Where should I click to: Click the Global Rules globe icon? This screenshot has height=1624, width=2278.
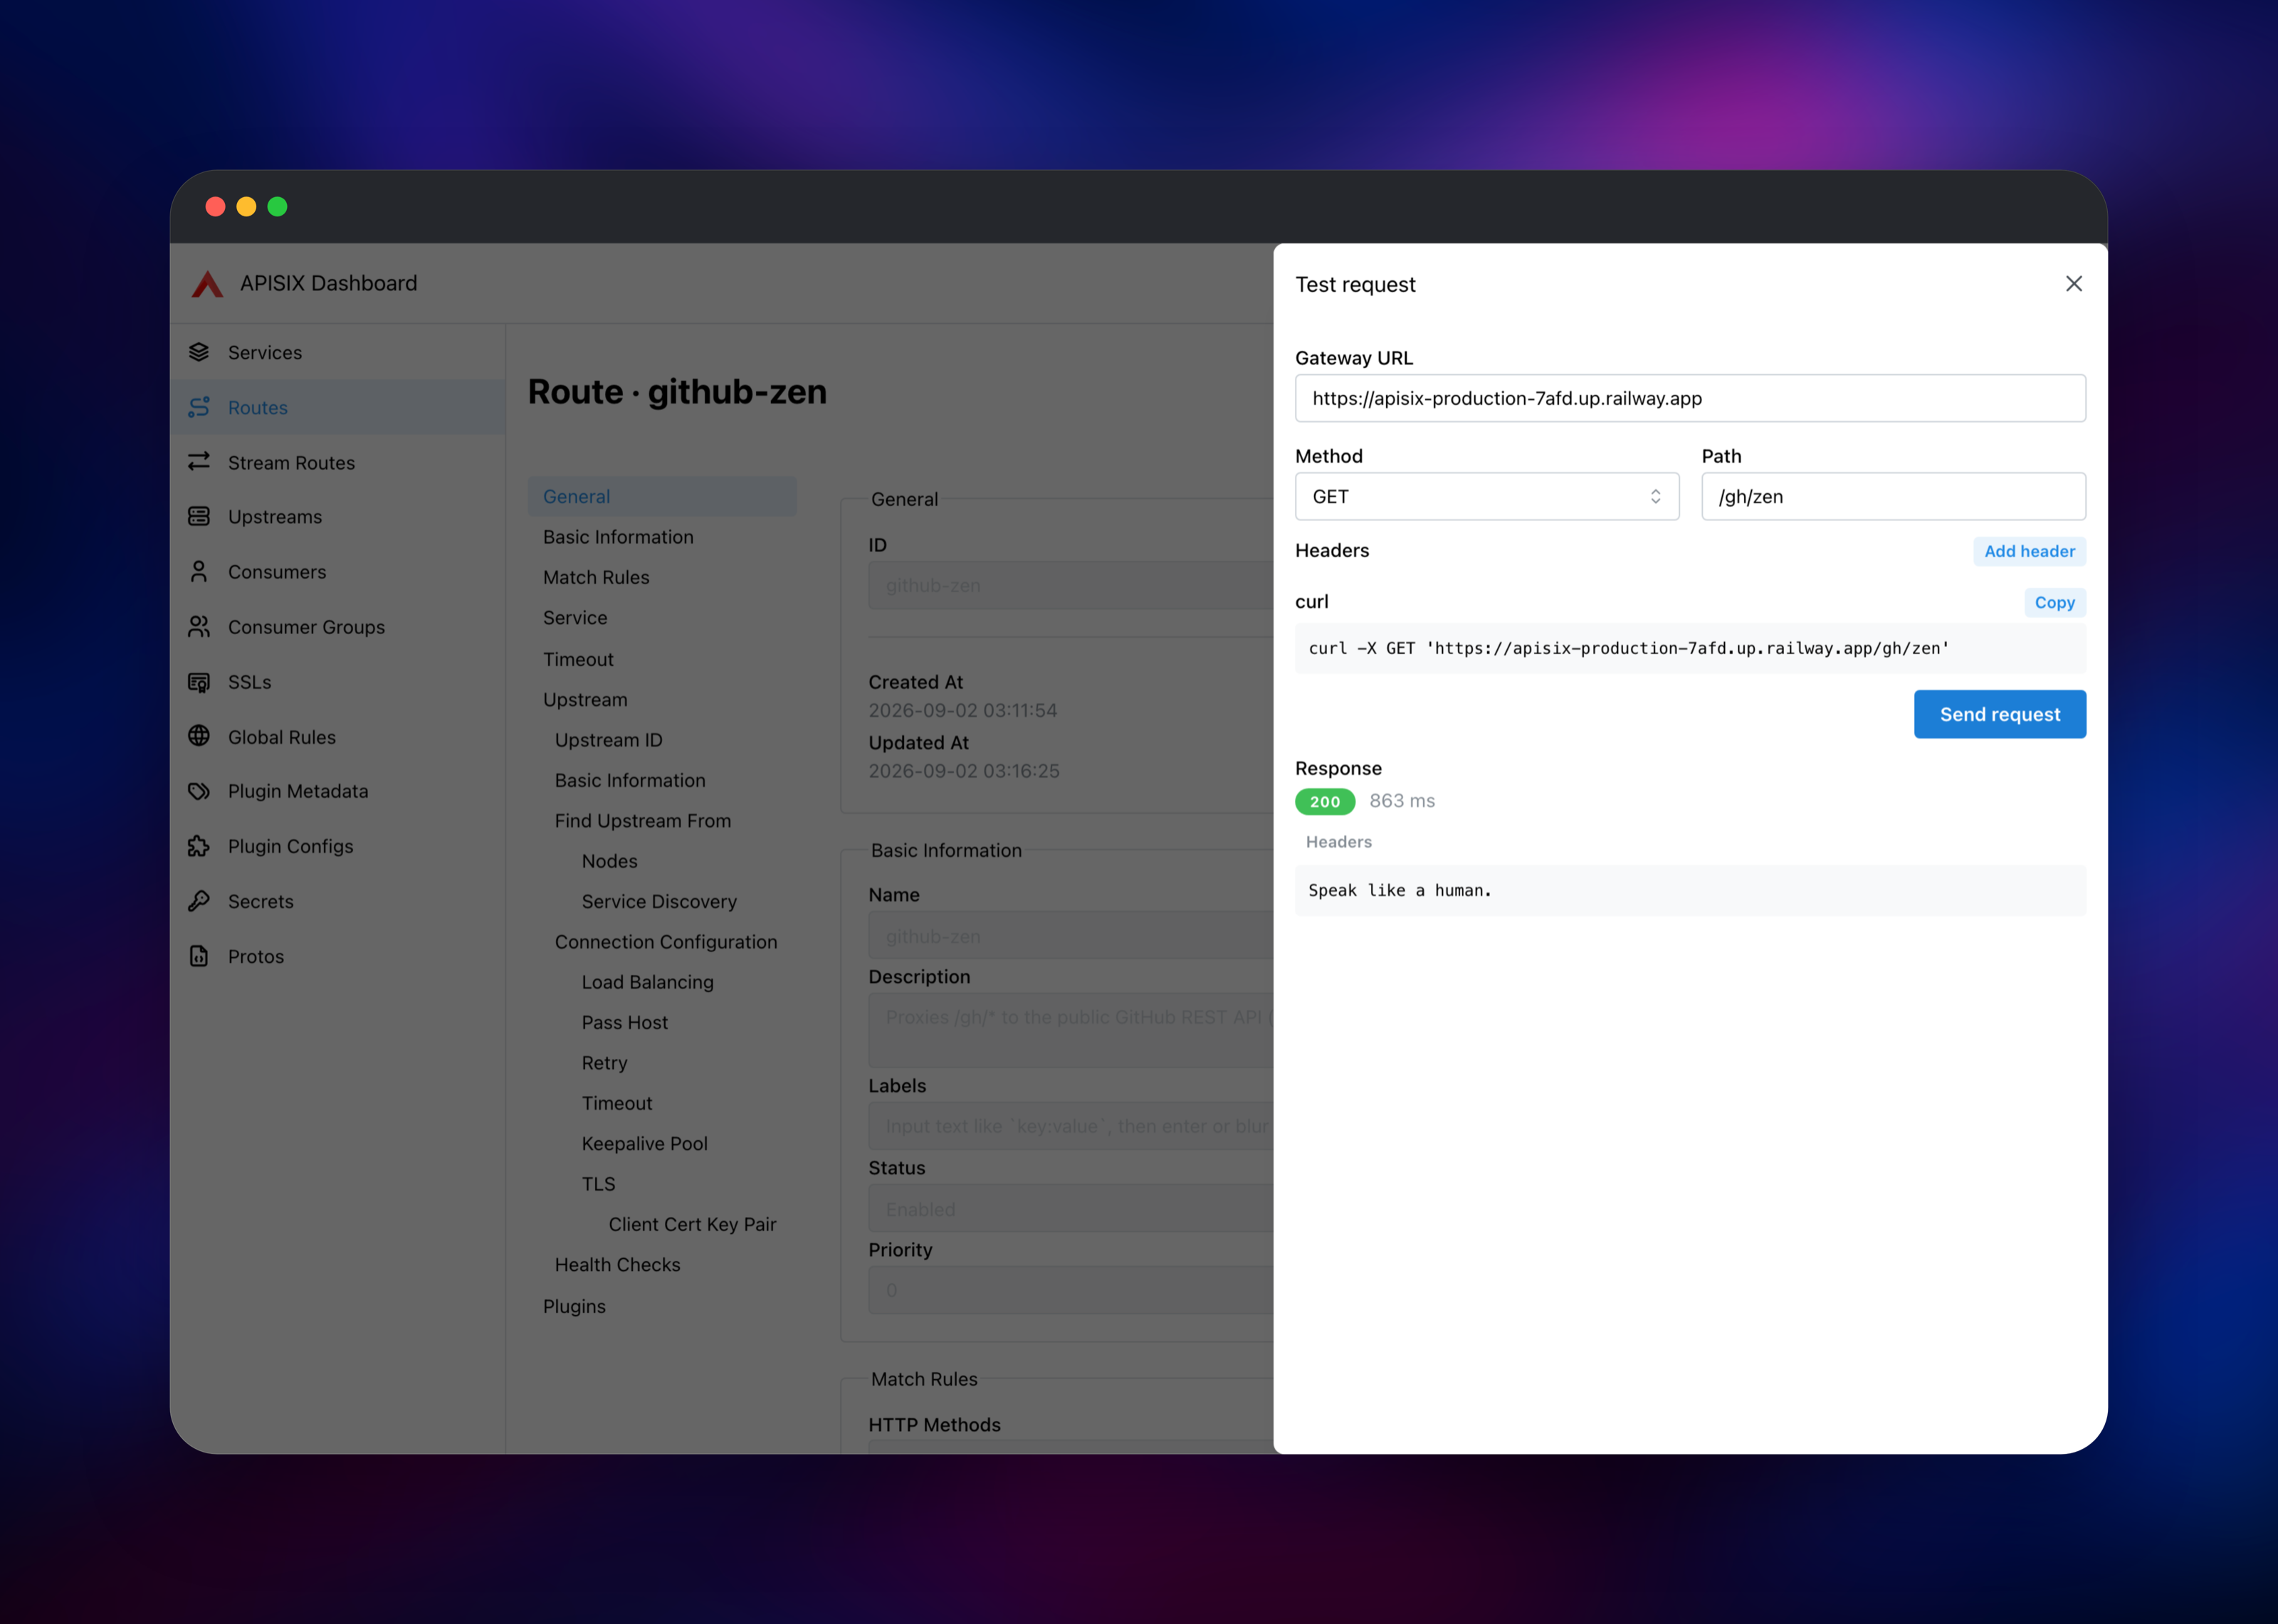[x=199, y=736]
